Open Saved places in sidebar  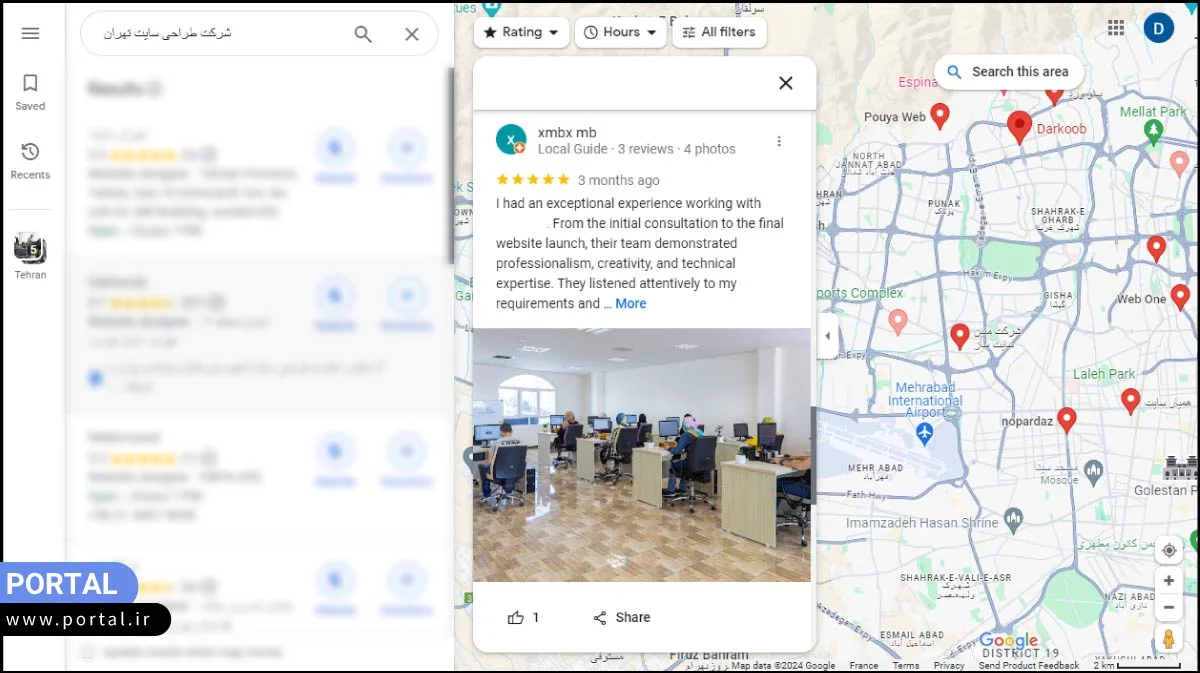click(x=30, y=91)
